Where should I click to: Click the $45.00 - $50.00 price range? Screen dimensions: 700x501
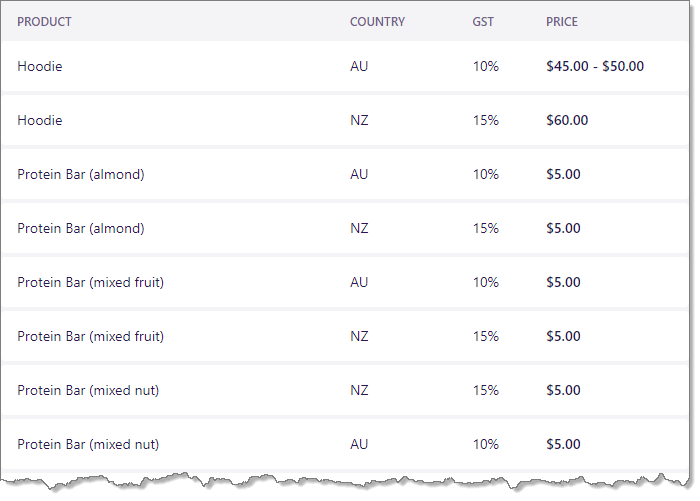595,67
